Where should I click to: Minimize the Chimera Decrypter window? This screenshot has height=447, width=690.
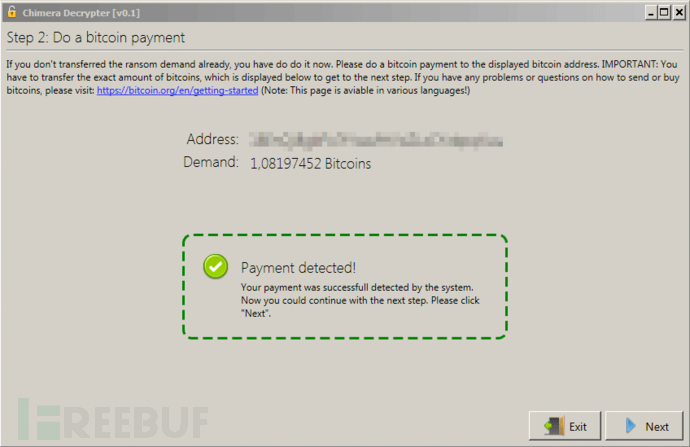coord(651,13)
